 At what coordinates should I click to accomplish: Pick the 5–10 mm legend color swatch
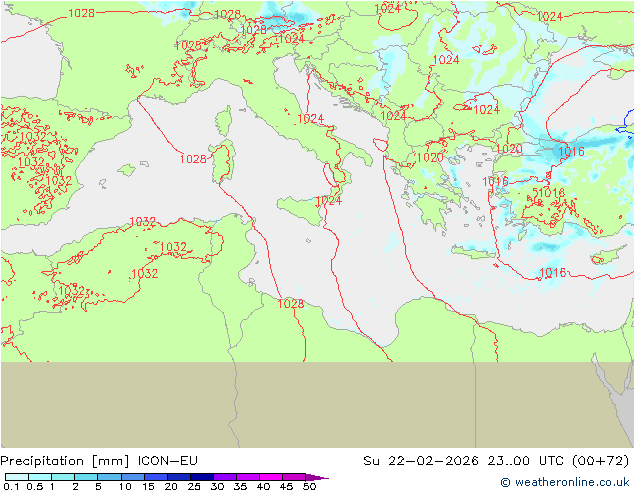[109, 477]
